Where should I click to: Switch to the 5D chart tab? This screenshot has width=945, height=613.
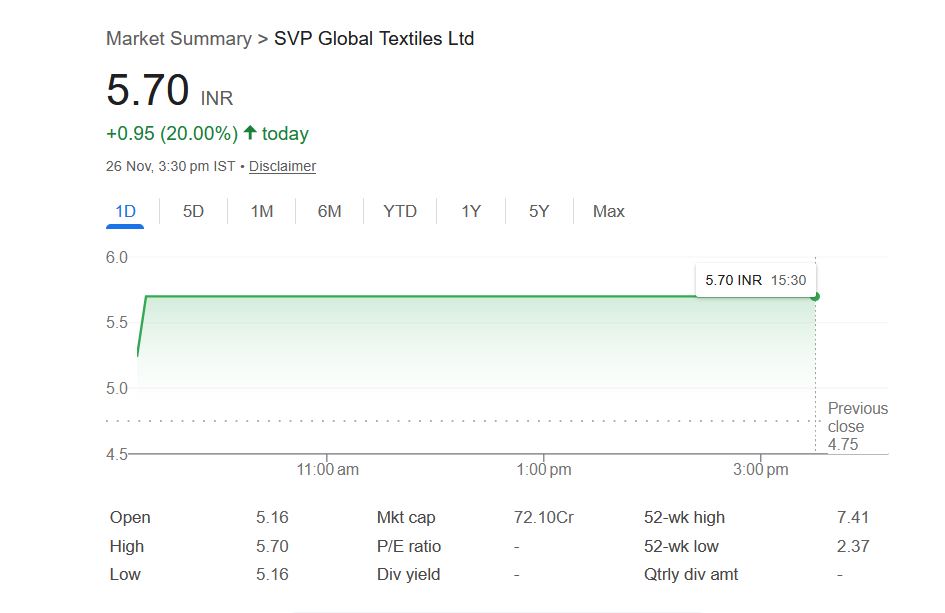[x=193, y=211]
